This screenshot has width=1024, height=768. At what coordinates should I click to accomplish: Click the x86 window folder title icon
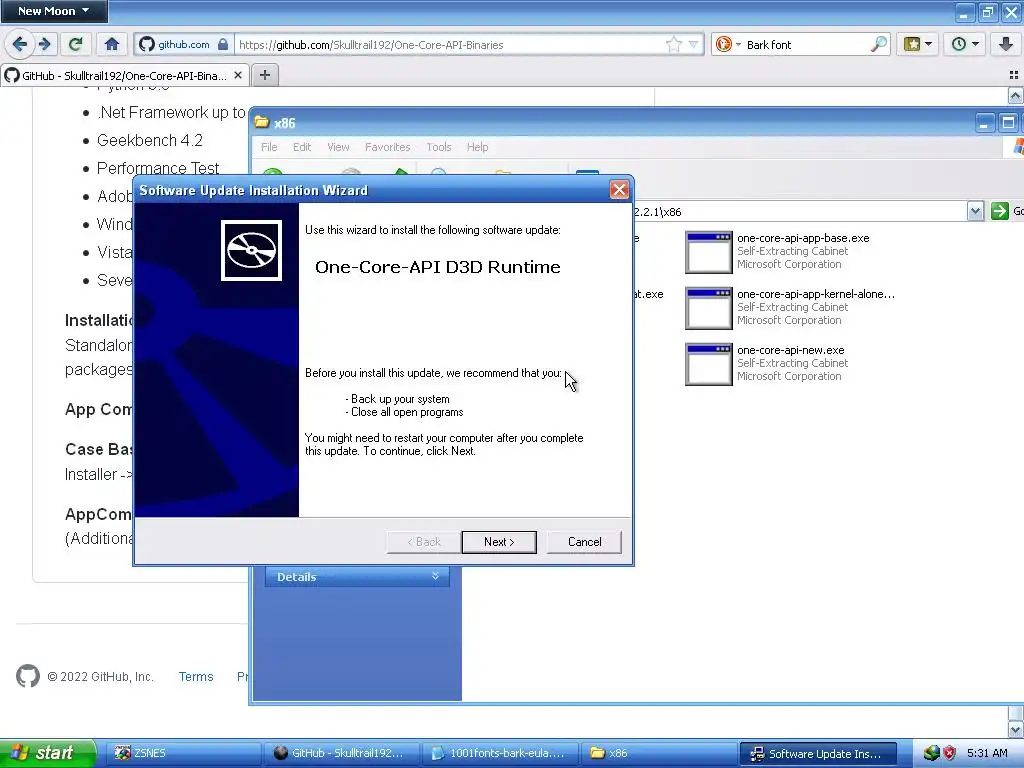[263, 122]
